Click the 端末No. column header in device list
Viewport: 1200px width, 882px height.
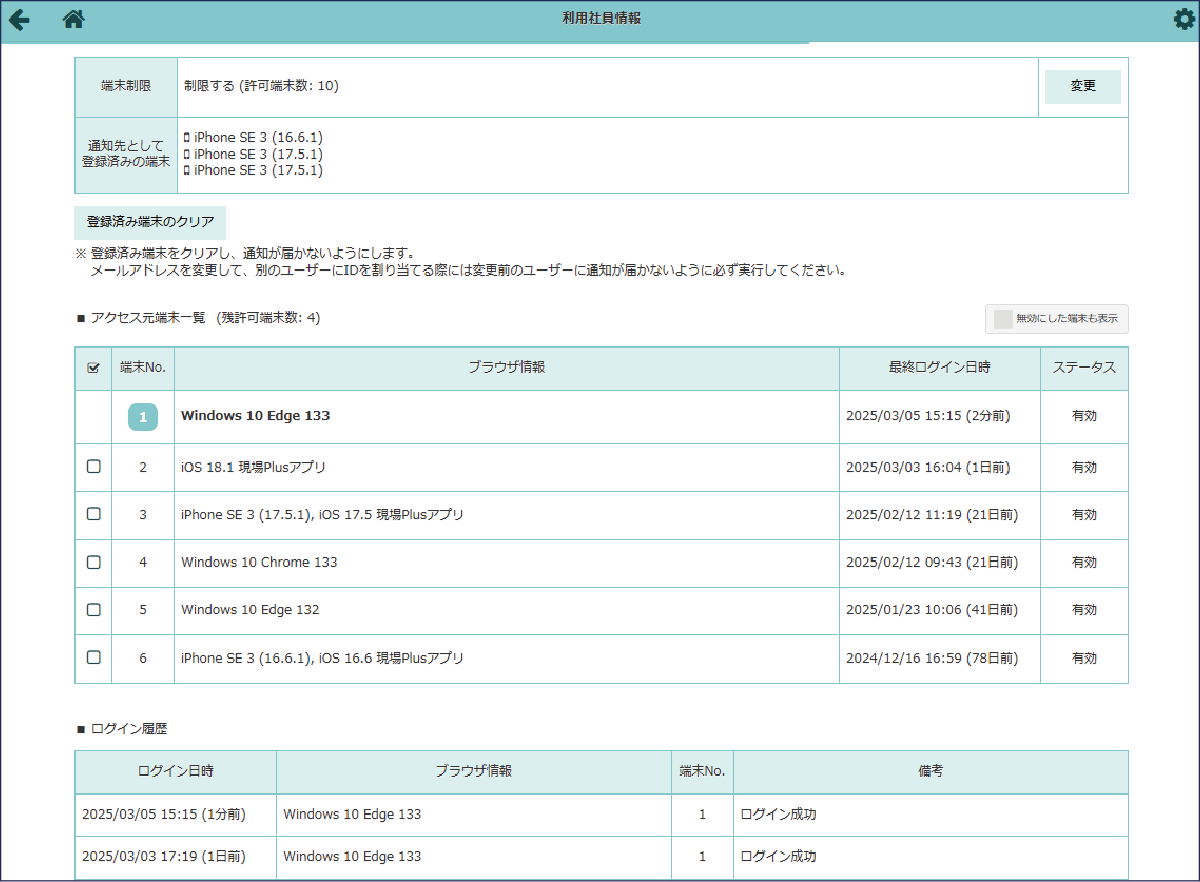(x=143, y=368)
